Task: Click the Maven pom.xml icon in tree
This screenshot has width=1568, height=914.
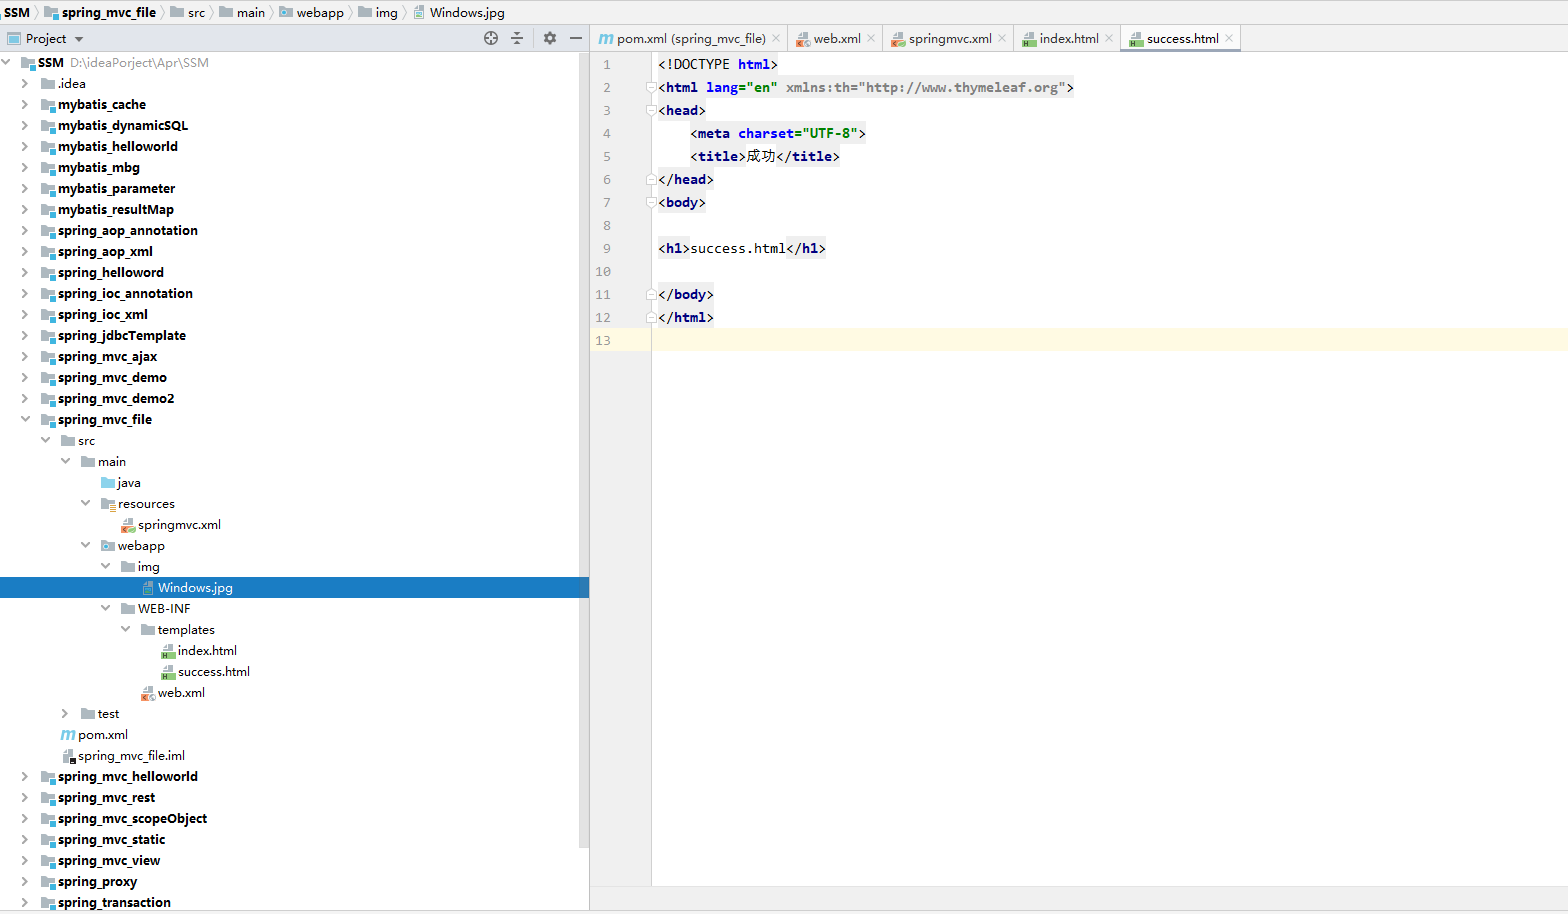Action: (68, 735)
